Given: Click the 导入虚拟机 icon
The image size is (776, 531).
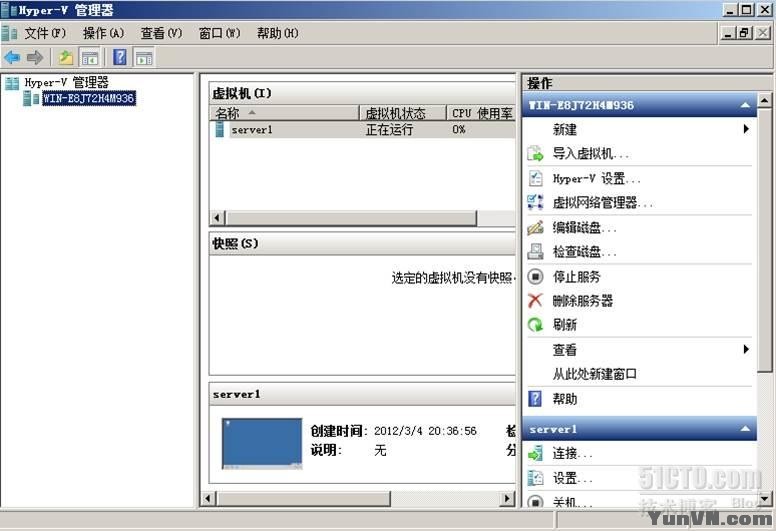Looking at the screenshot, I should [x=535, y=154].
